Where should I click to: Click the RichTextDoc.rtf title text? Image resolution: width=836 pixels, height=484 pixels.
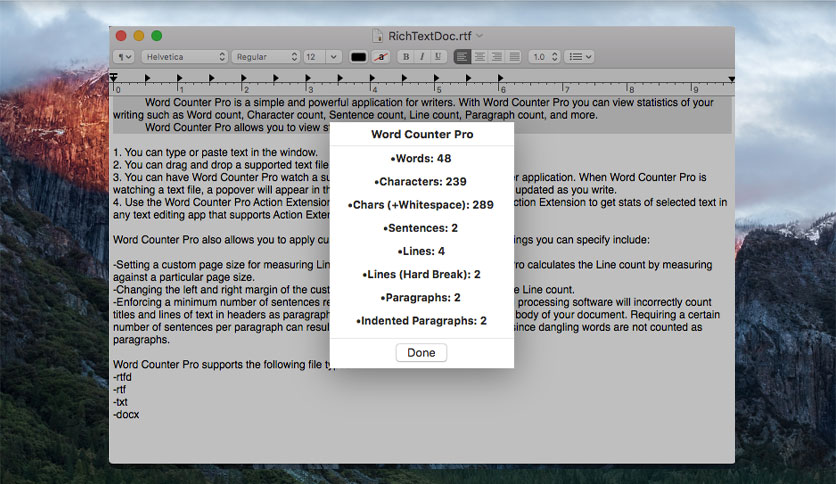pyautogui.click(x=430, y=36)
